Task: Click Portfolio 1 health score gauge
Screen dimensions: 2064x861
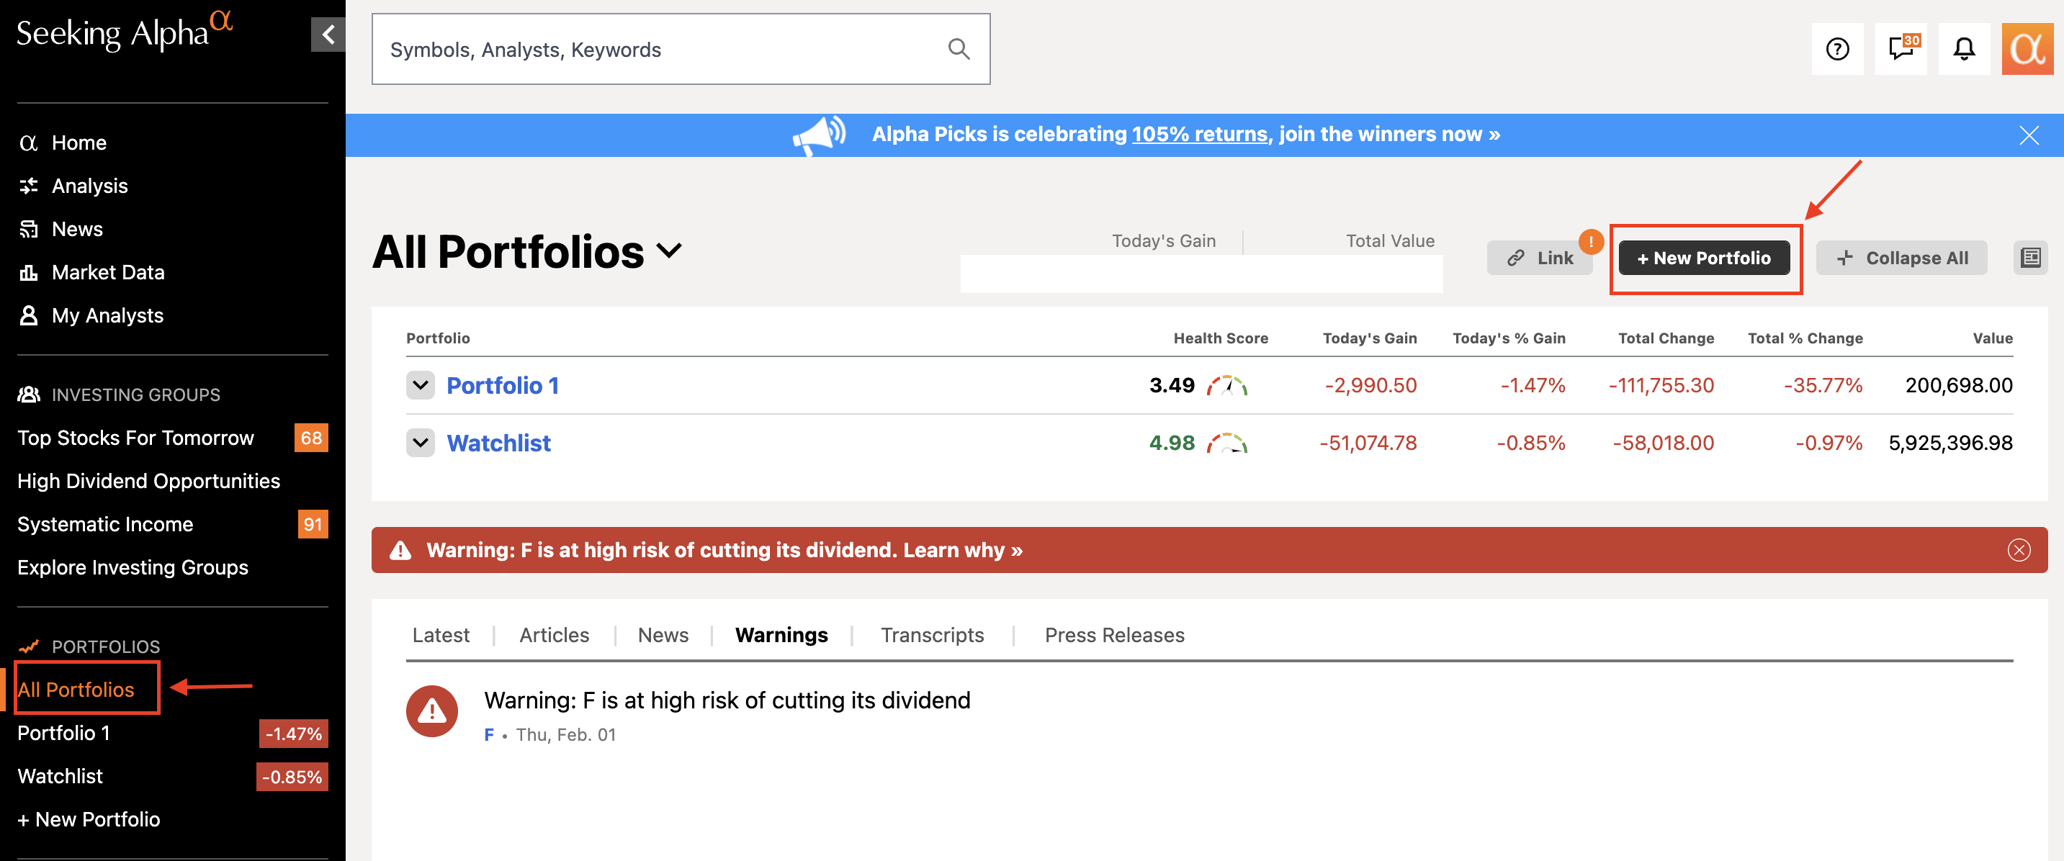Action: point(1227,386)
